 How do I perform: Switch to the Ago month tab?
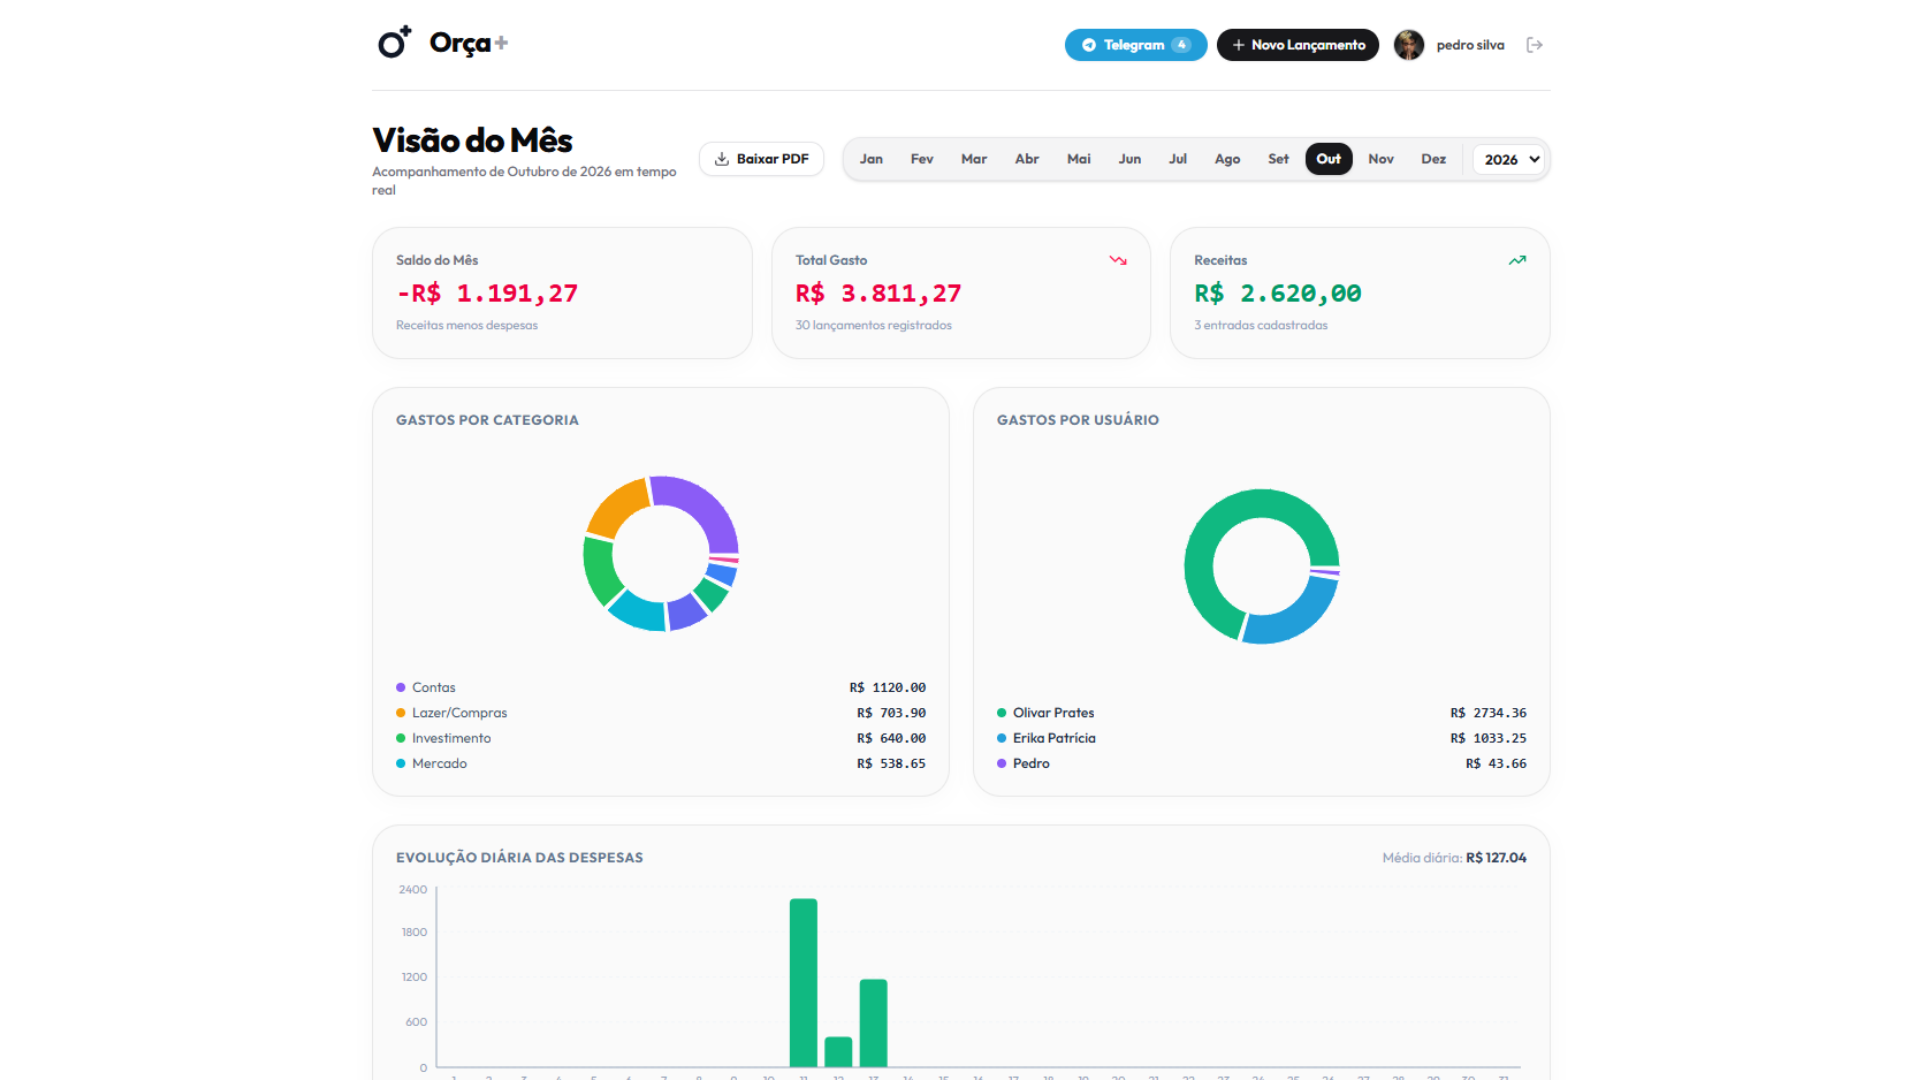tap(1227, 159)
